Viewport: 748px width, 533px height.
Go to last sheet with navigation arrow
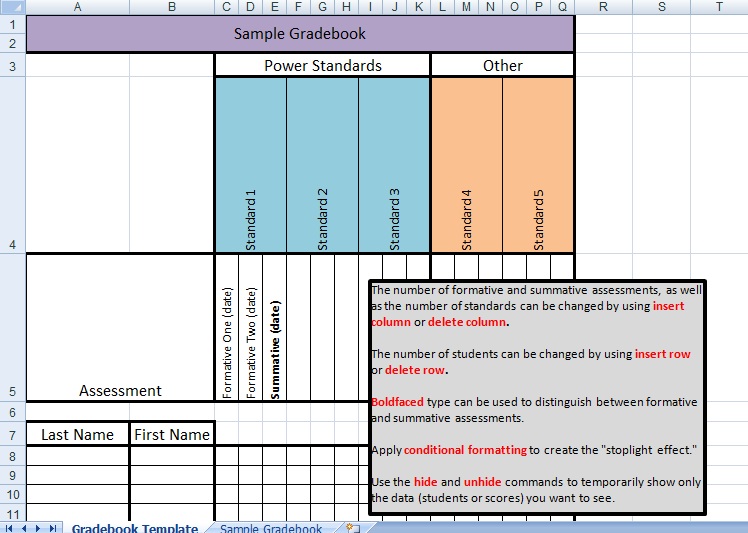pos(52,528)
